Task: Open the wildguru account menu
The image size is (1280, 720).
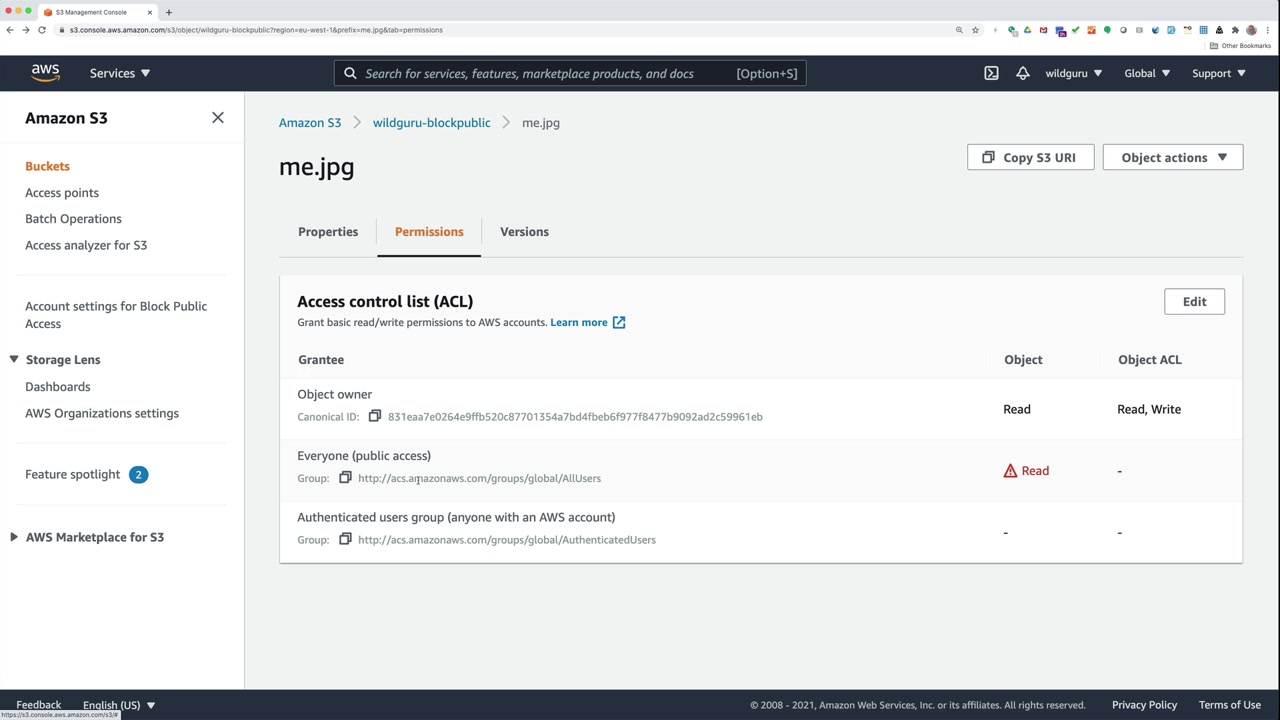Action: (x=1074, y=73)
